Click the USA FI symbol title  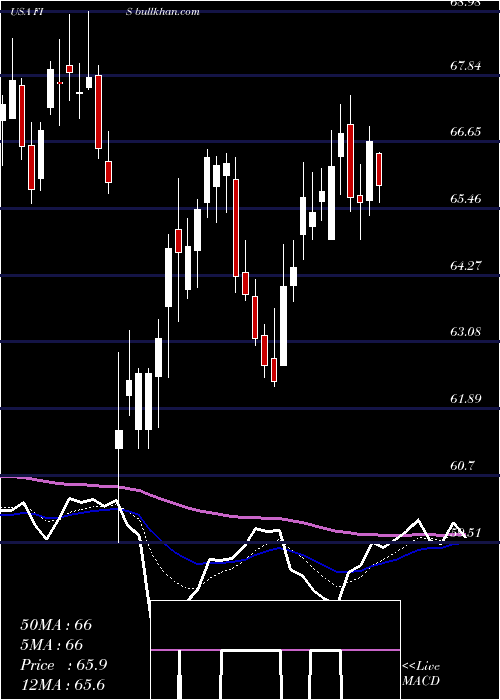(x=27, y=12)
